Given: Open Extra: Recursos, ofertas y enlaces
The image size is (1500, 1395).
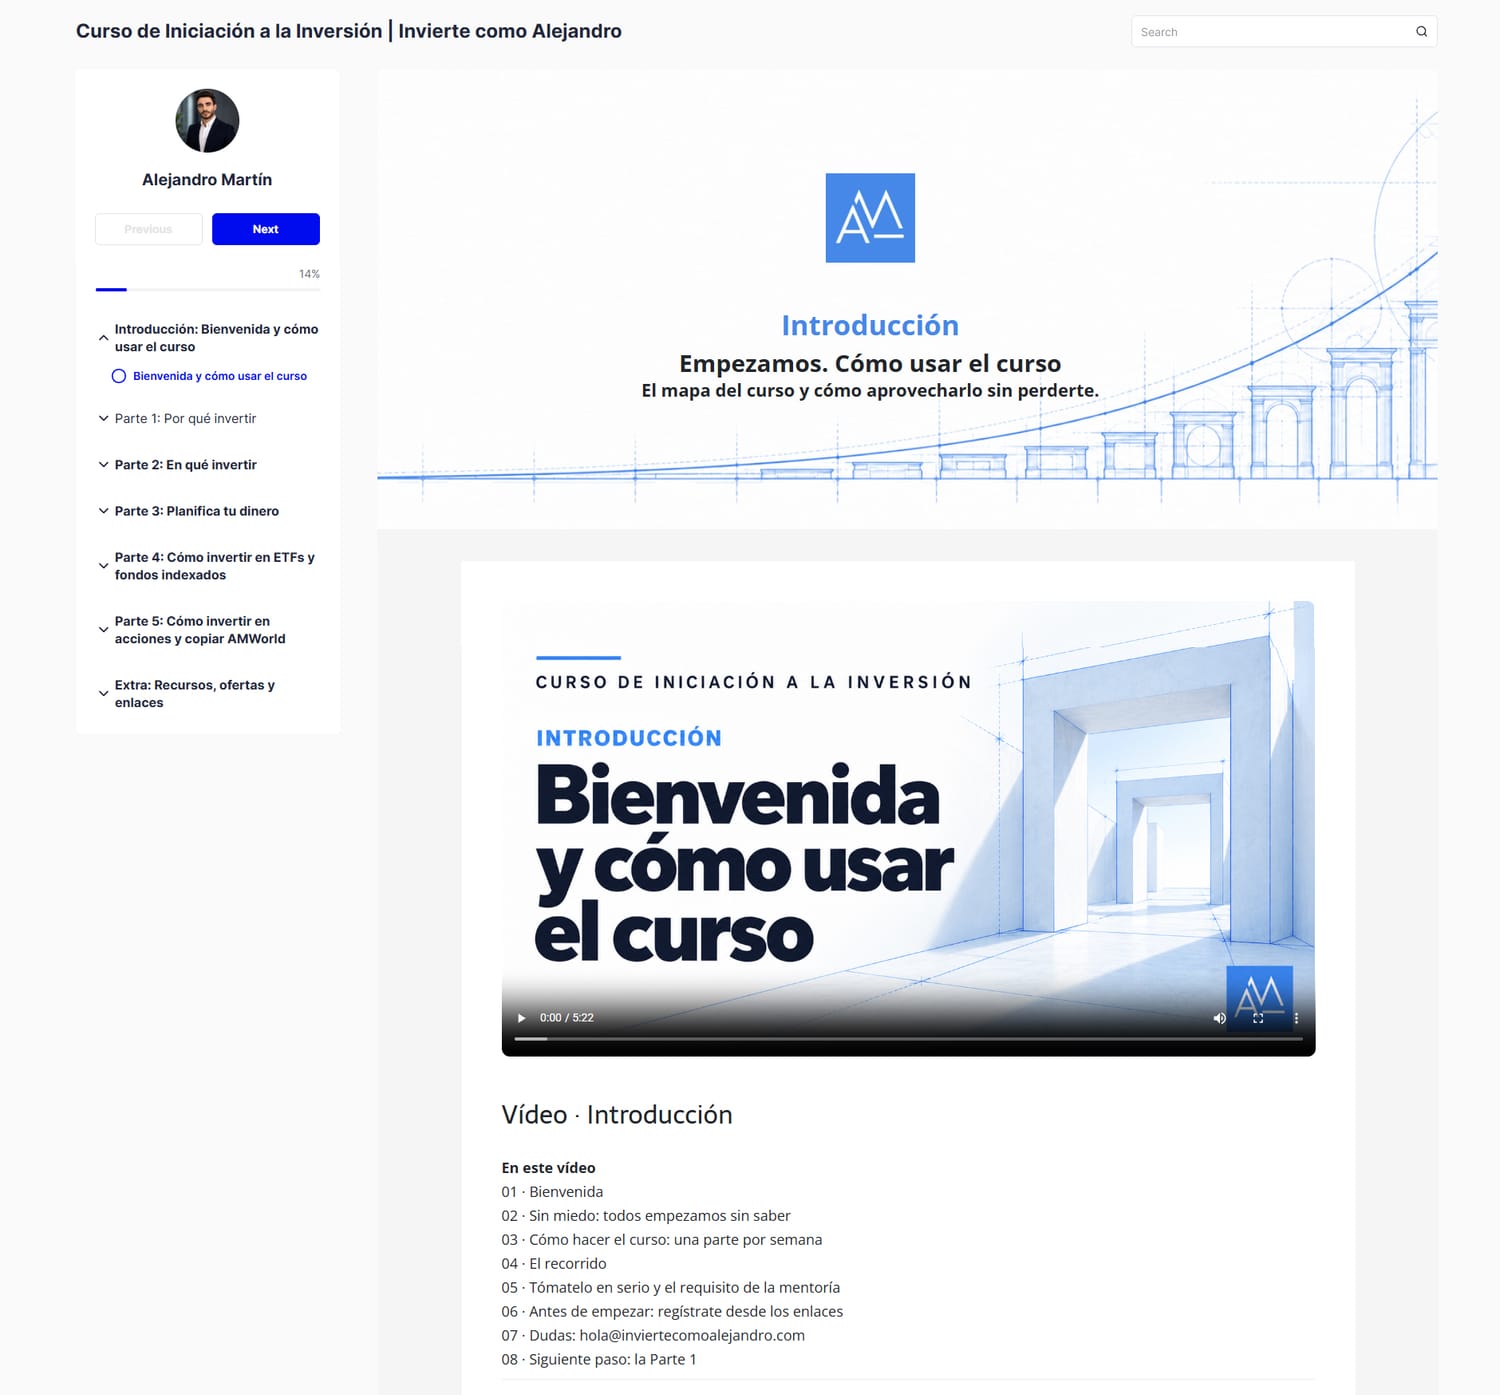Looking at the screenshot, I should (x=194, y=694).
